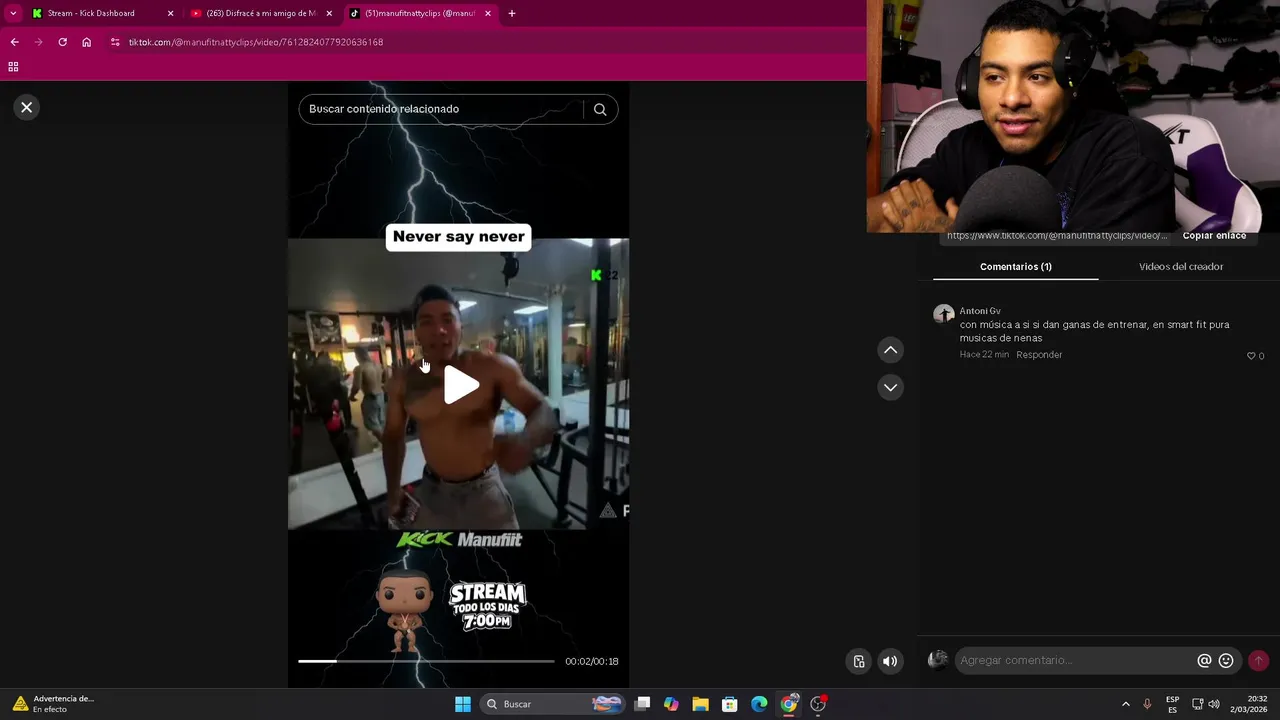
Task: Seek on the video progress bar
Action: pyautogui.click(x=426, y=661)
